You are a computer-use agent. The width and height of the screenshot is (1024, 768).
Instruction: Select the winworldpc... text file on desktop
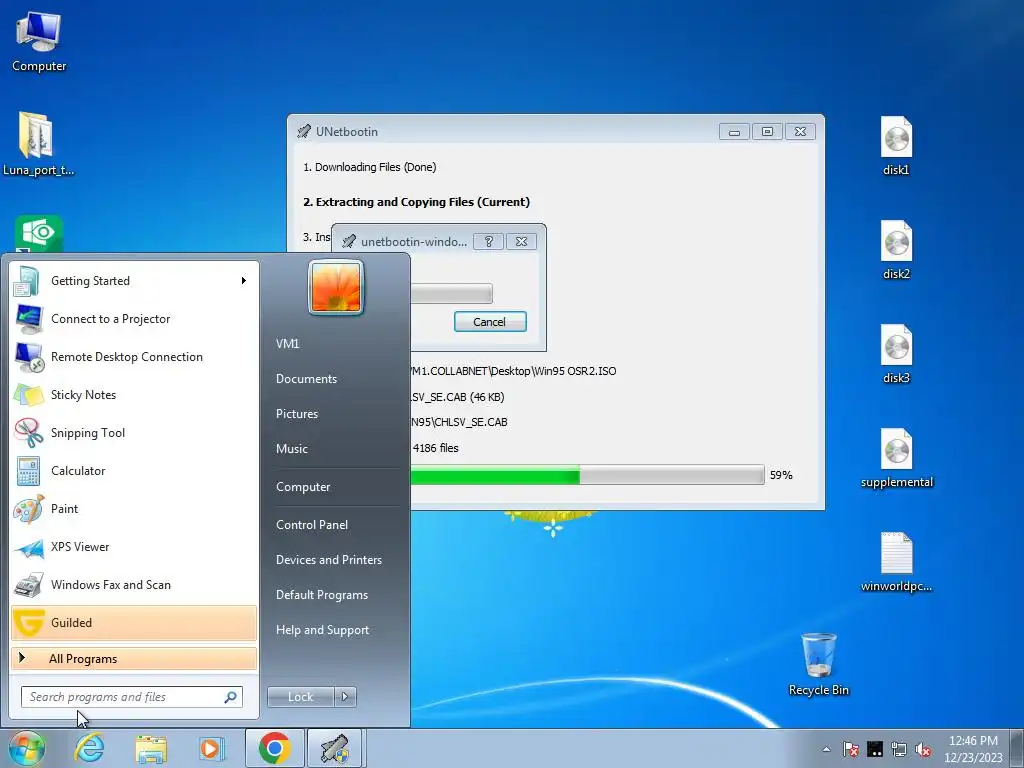(897, 562)
